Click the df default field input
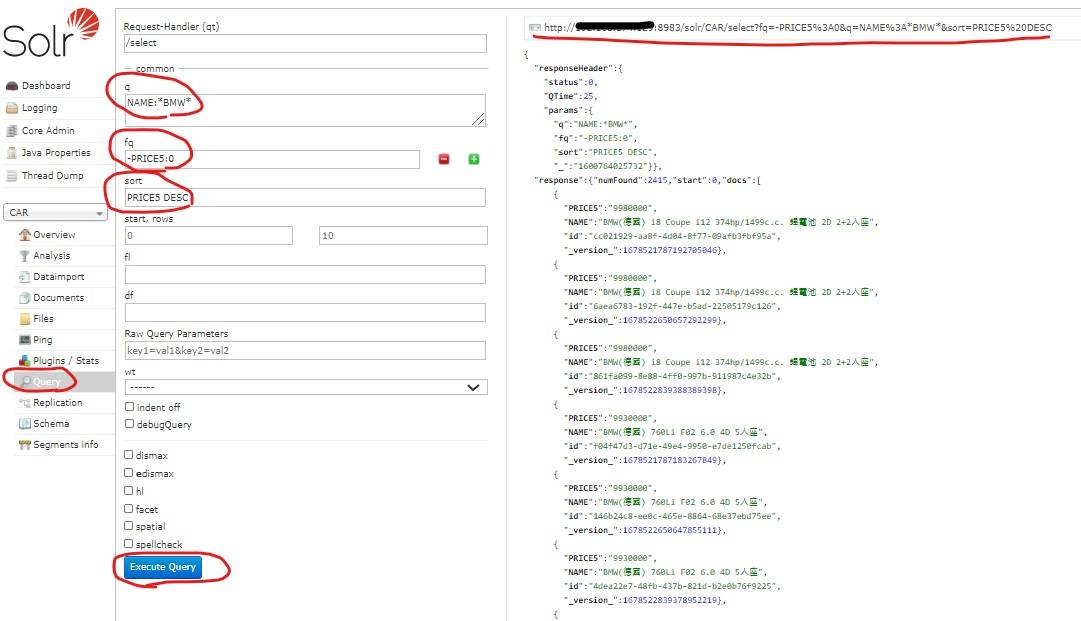This screenshot has width=1081, height=621. pyautogui.click(x=305, y=313)
